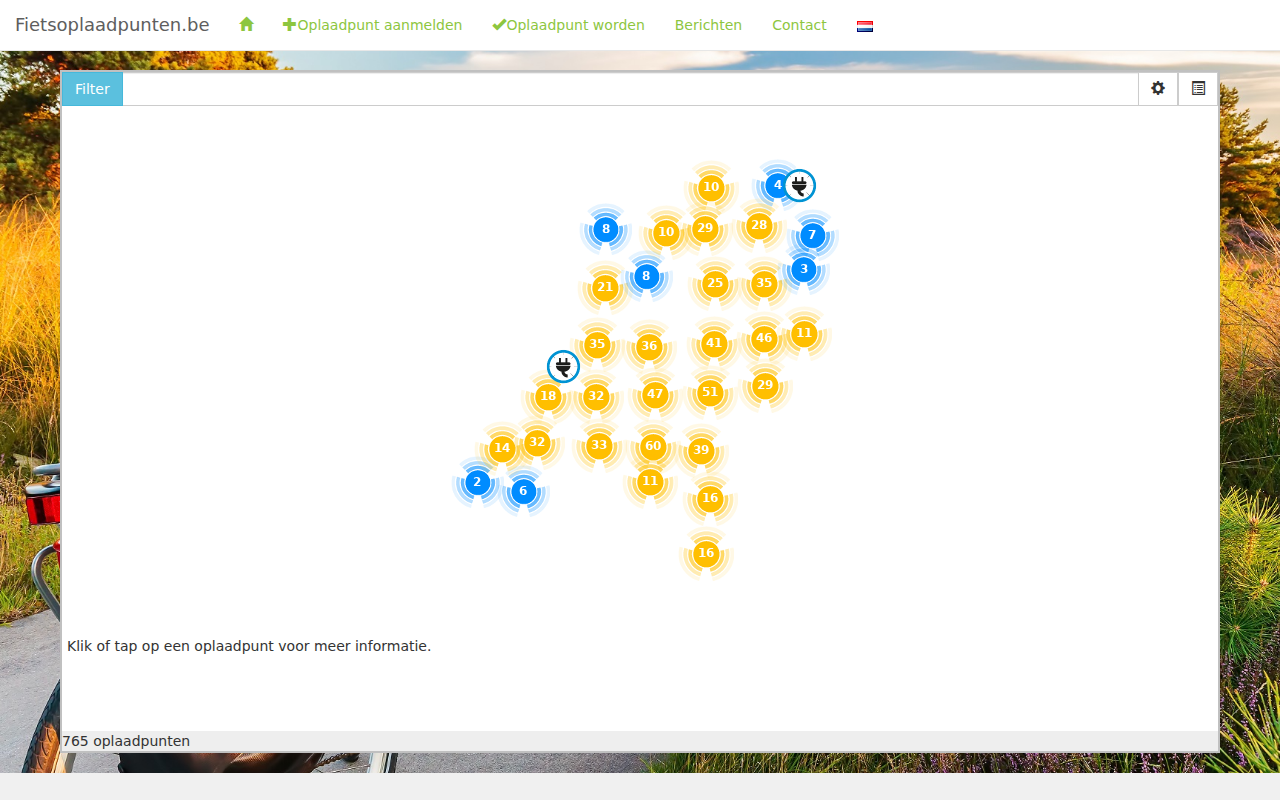Open the yellow cluster marked 33

click(599, 445)
